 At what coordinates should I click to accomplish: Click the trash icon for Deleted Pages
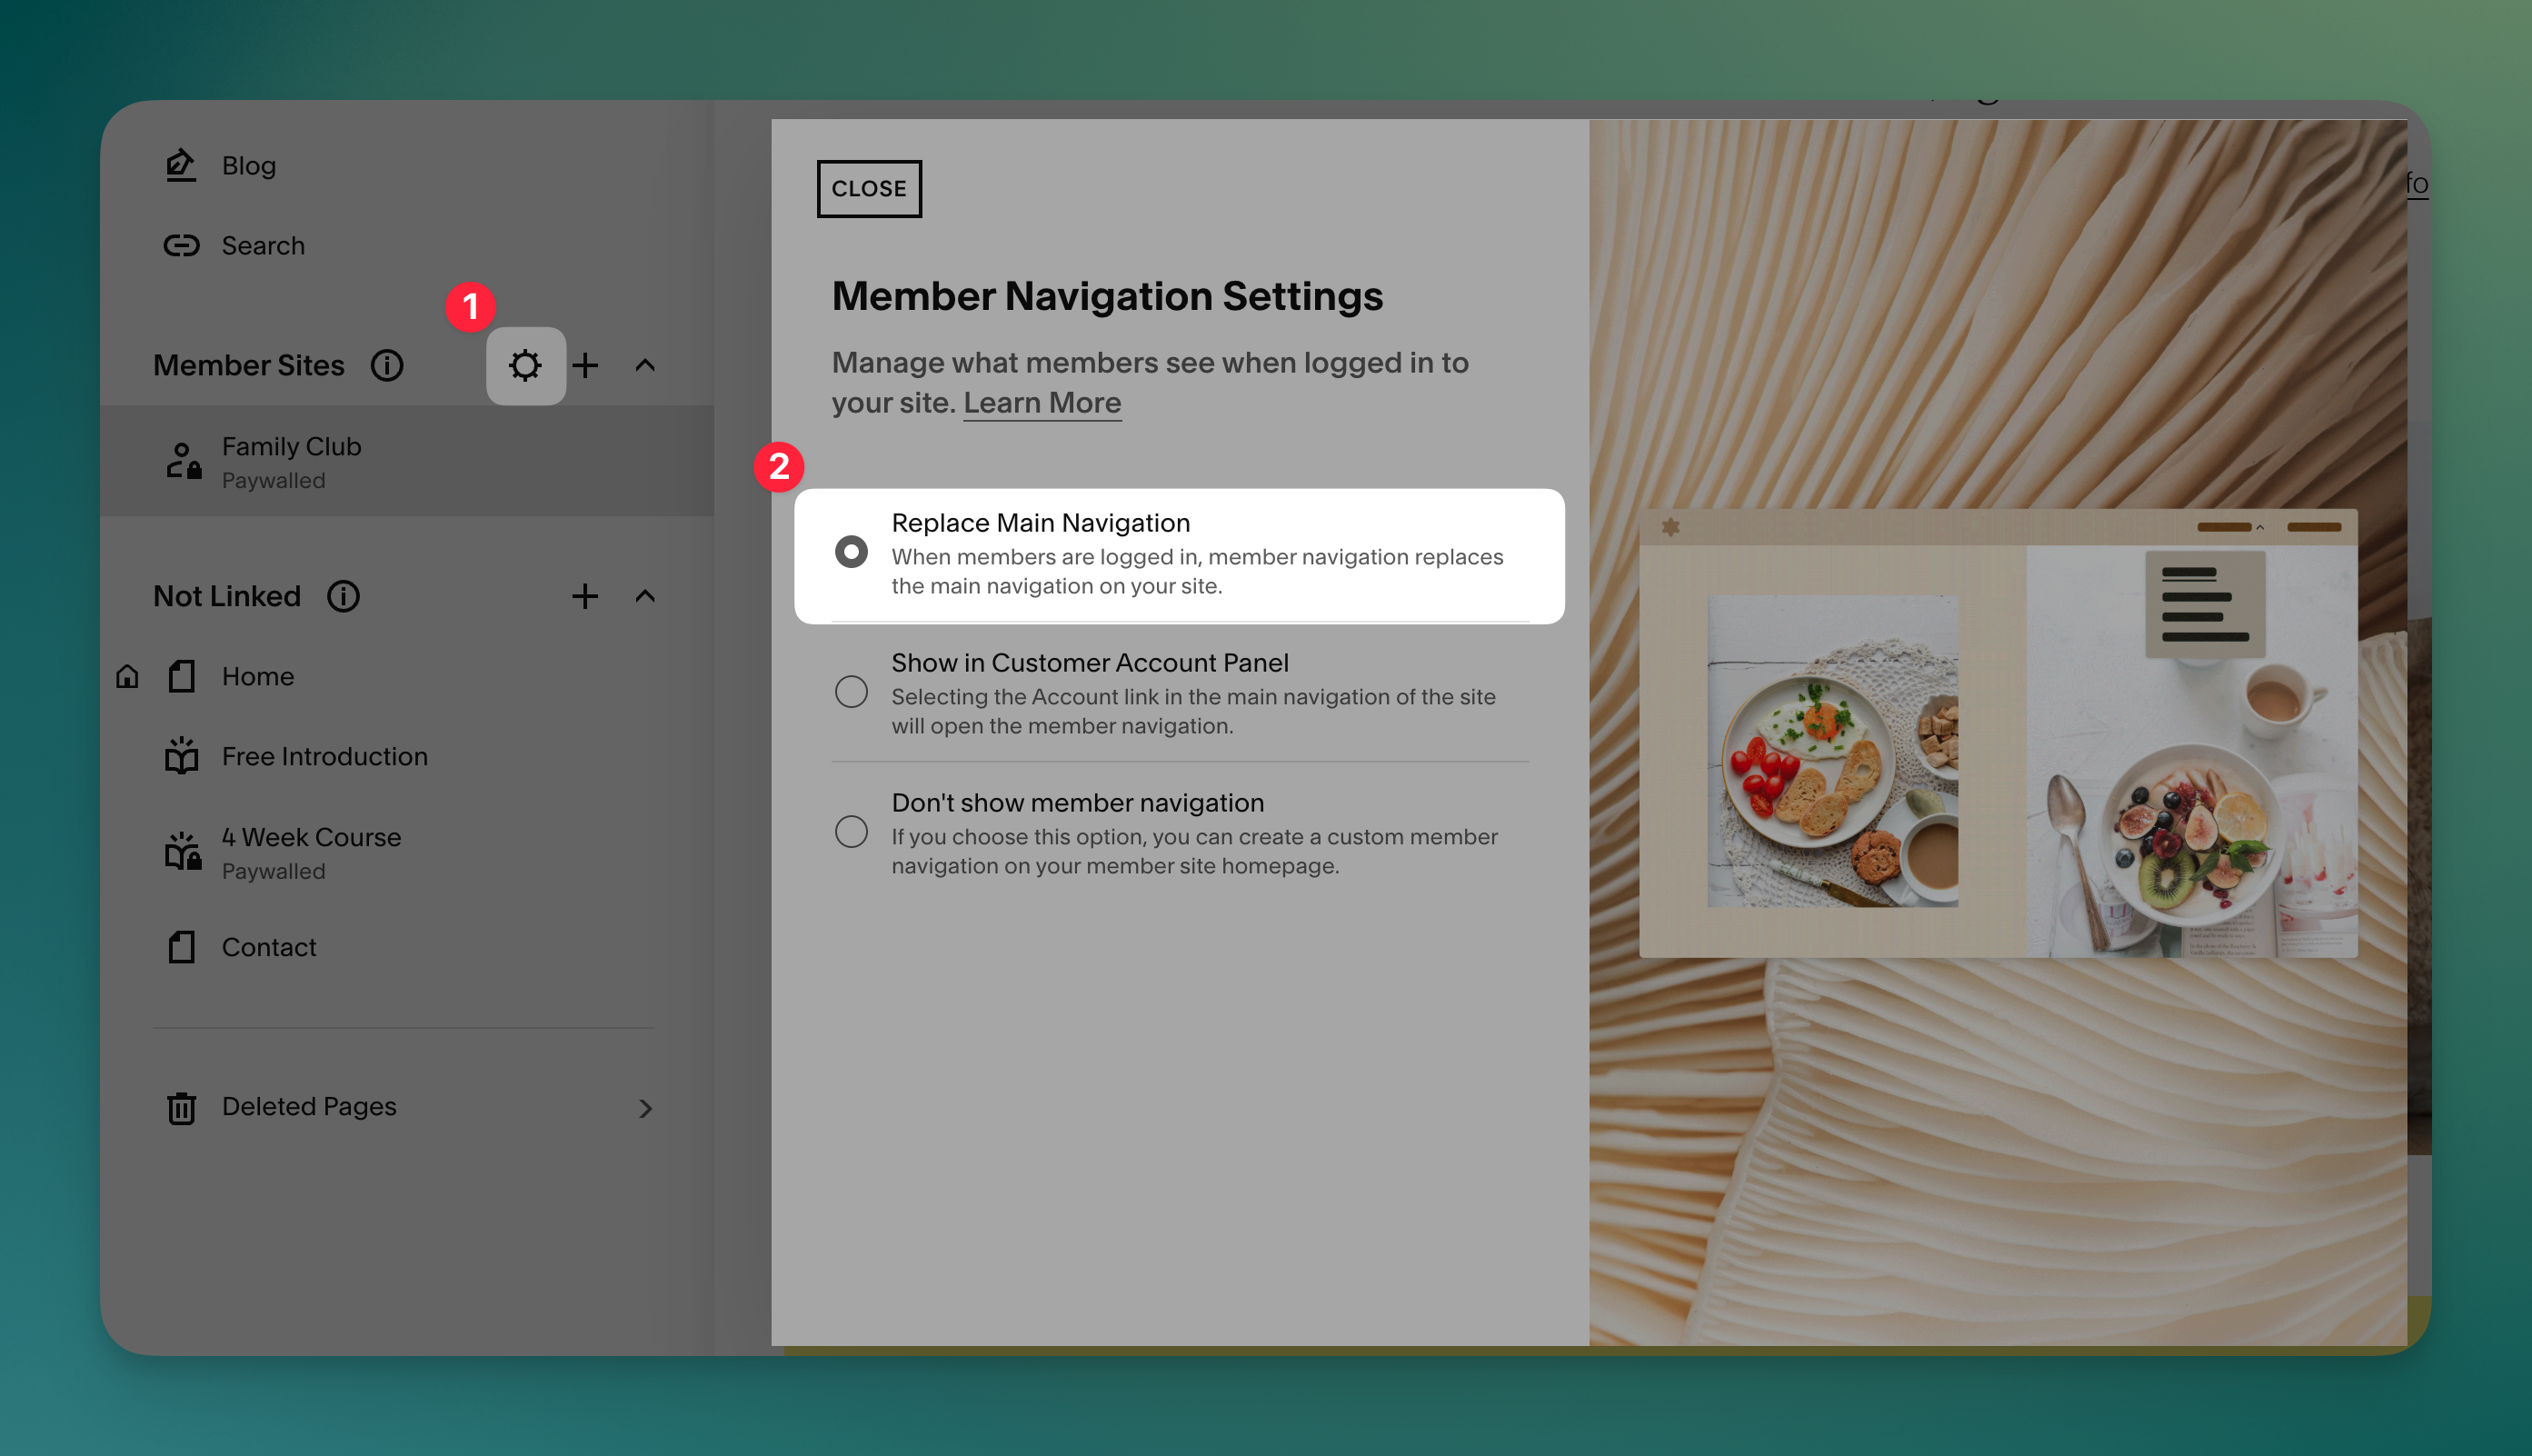click(181, 1107)
